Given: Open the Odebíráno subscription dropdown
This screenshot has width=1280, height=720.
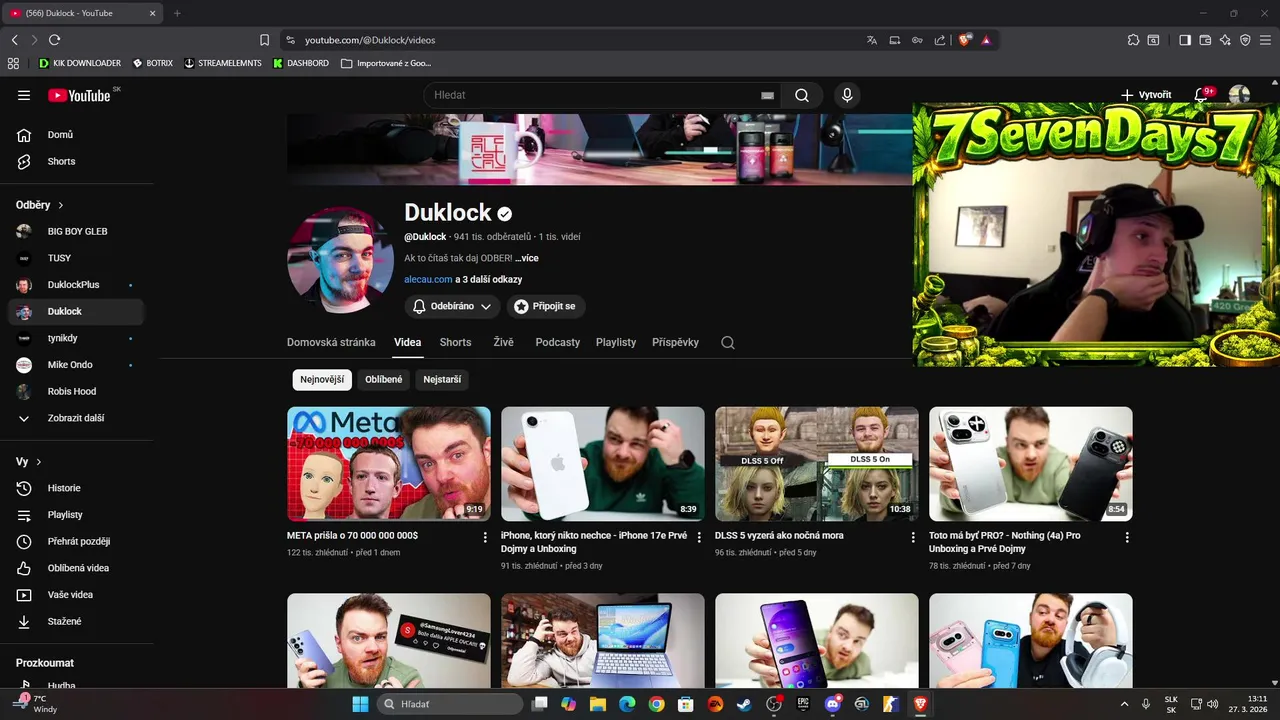Looking at the screenshot, I should [452, 306].
